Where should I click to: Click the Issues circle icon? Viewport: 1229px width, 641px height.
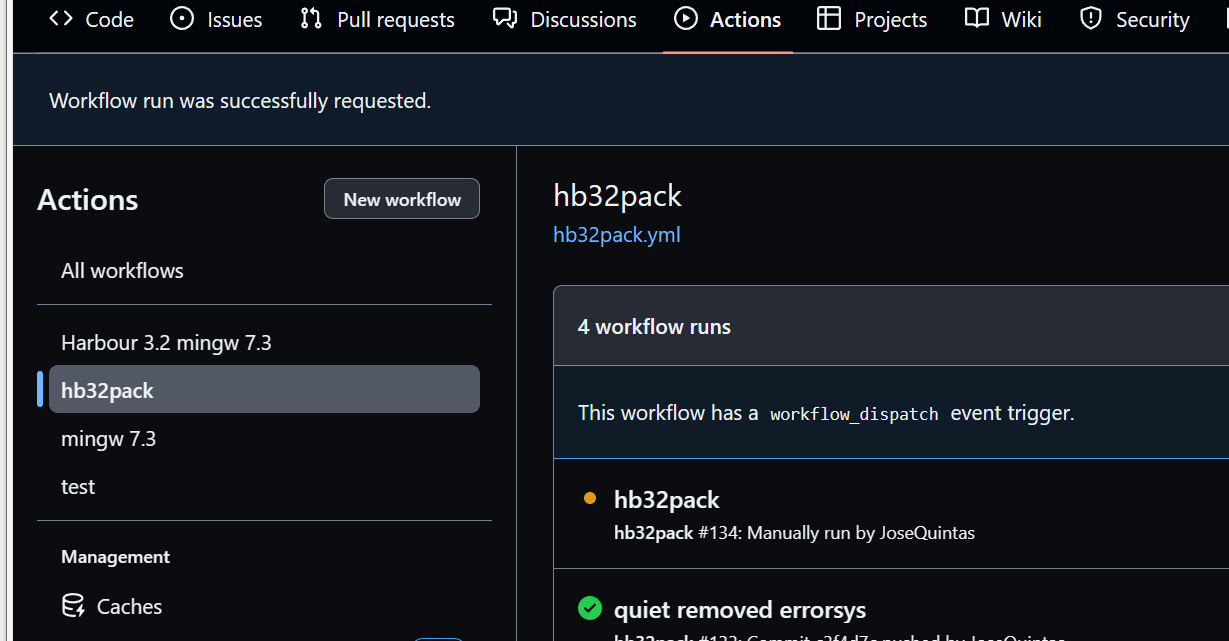(x=182, y=19)
